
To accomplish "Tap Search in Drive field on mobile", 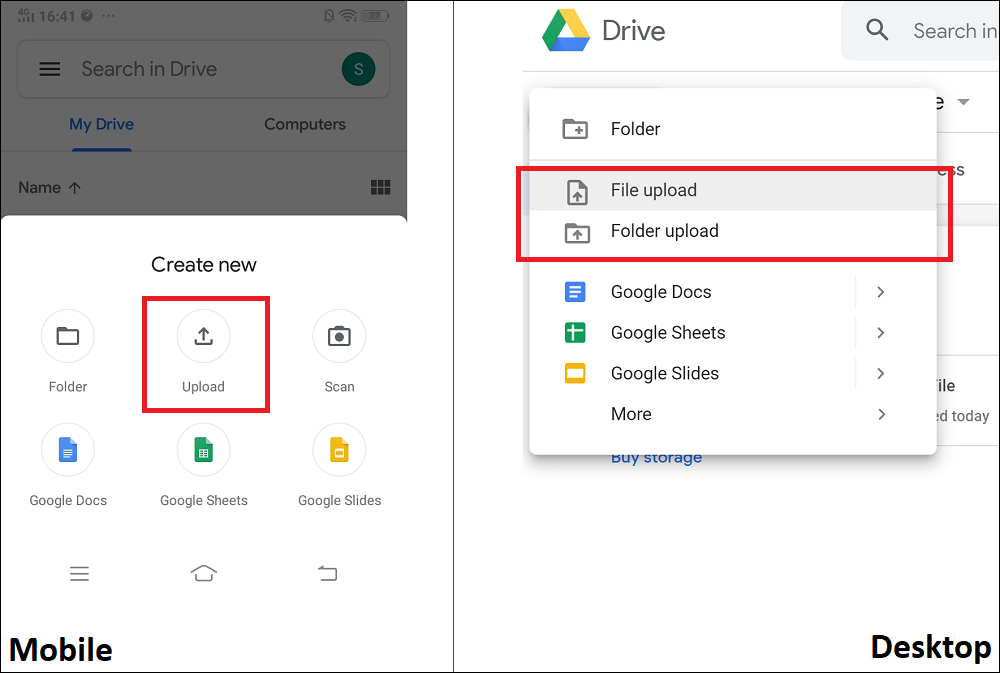I will [x=203, y=69].
